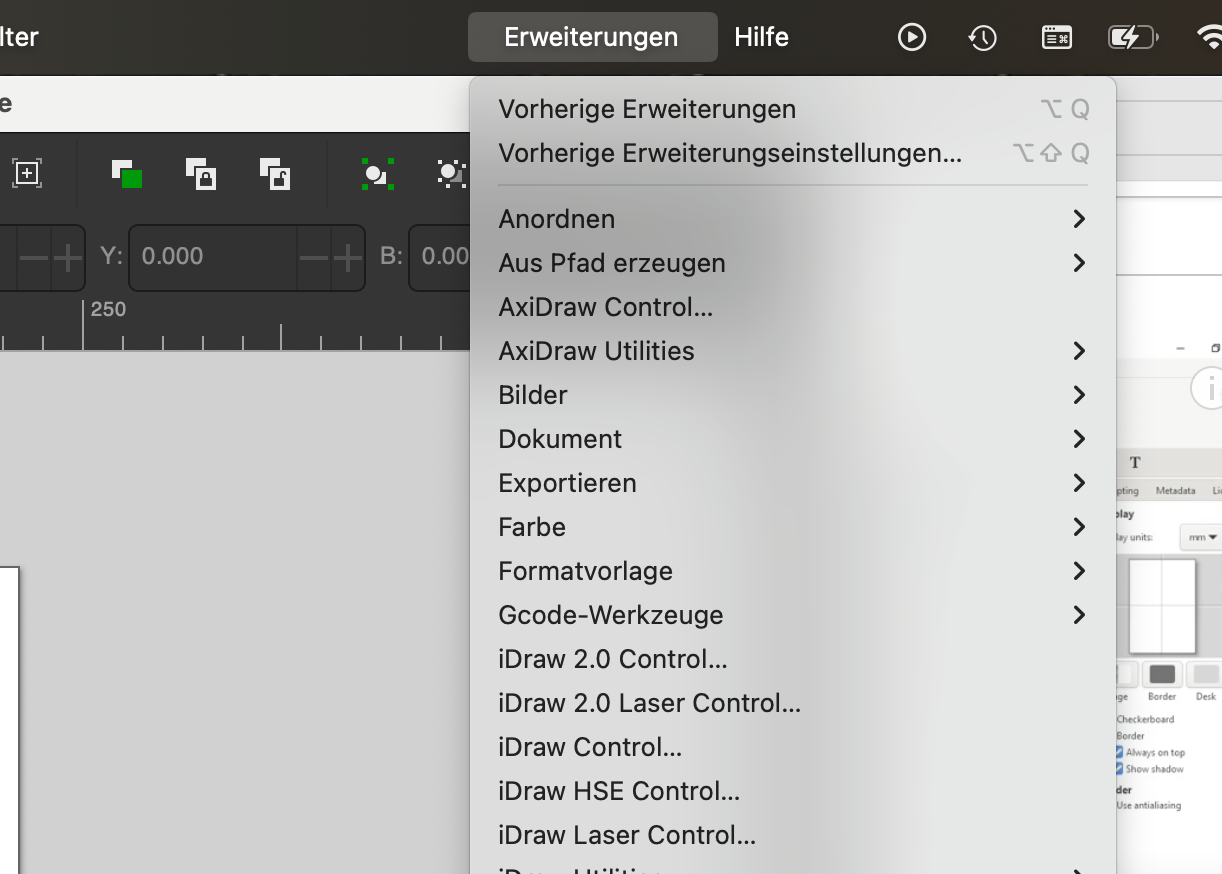Click the locked overlapping squares icon
This screenshot has height=874, width=1222.
[x=201, y=174]
